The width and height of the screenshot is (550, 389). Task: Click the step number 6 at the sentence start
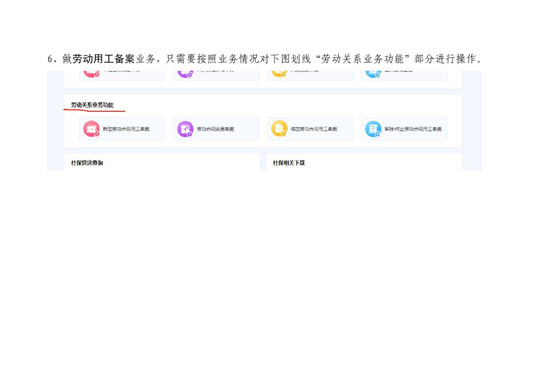pos(50,59)
